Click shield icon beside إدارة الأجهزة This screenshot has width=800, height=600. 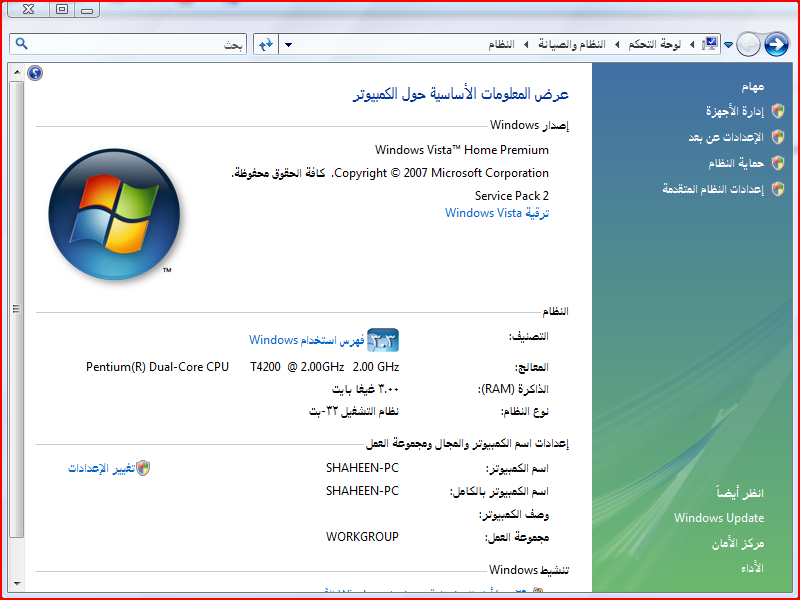[778, 111]
